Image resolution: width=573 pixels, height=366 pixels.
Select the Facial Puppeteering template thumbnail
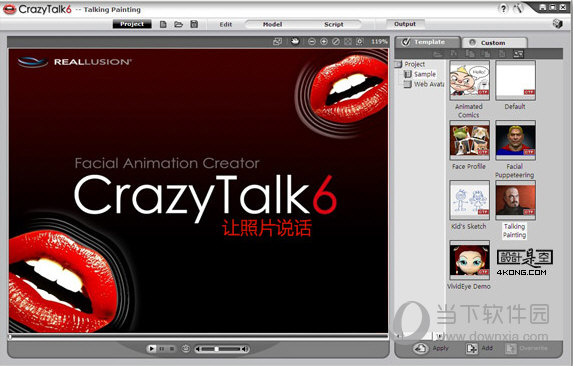point(515,140)
